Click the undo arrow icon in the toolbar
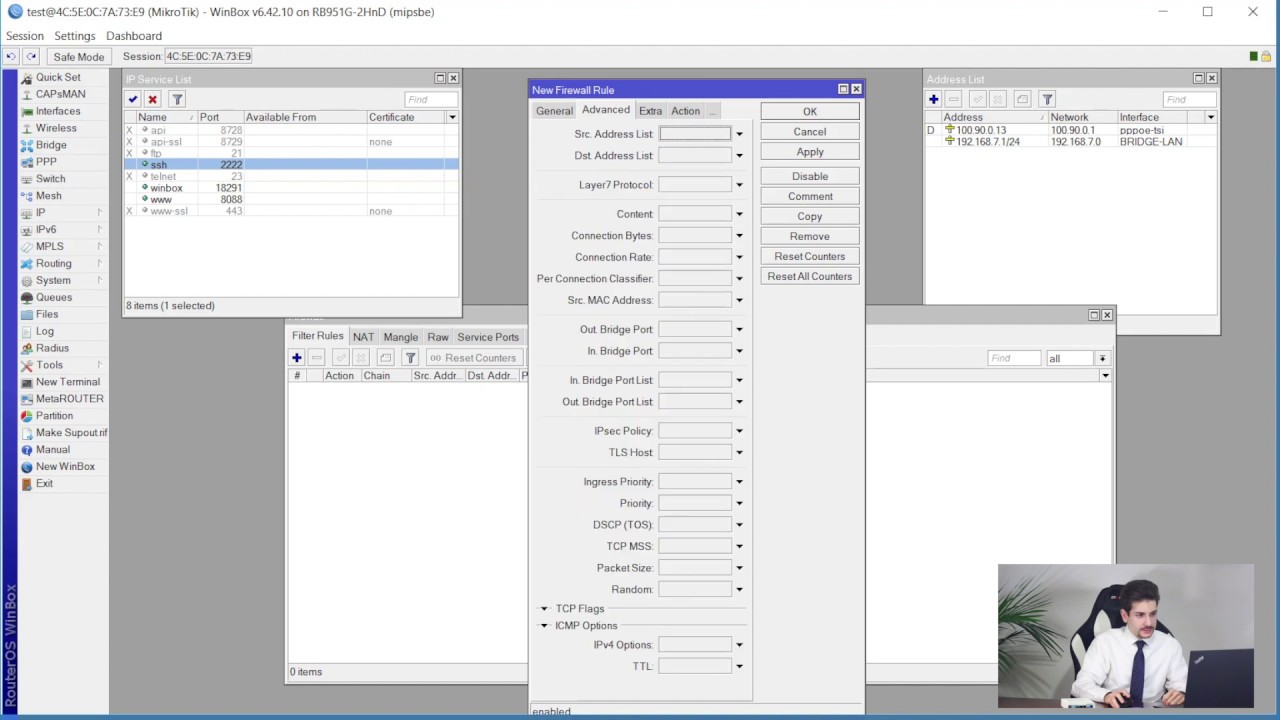Image resolution: width=1280 pixels, height=720 pixels. 11,57
